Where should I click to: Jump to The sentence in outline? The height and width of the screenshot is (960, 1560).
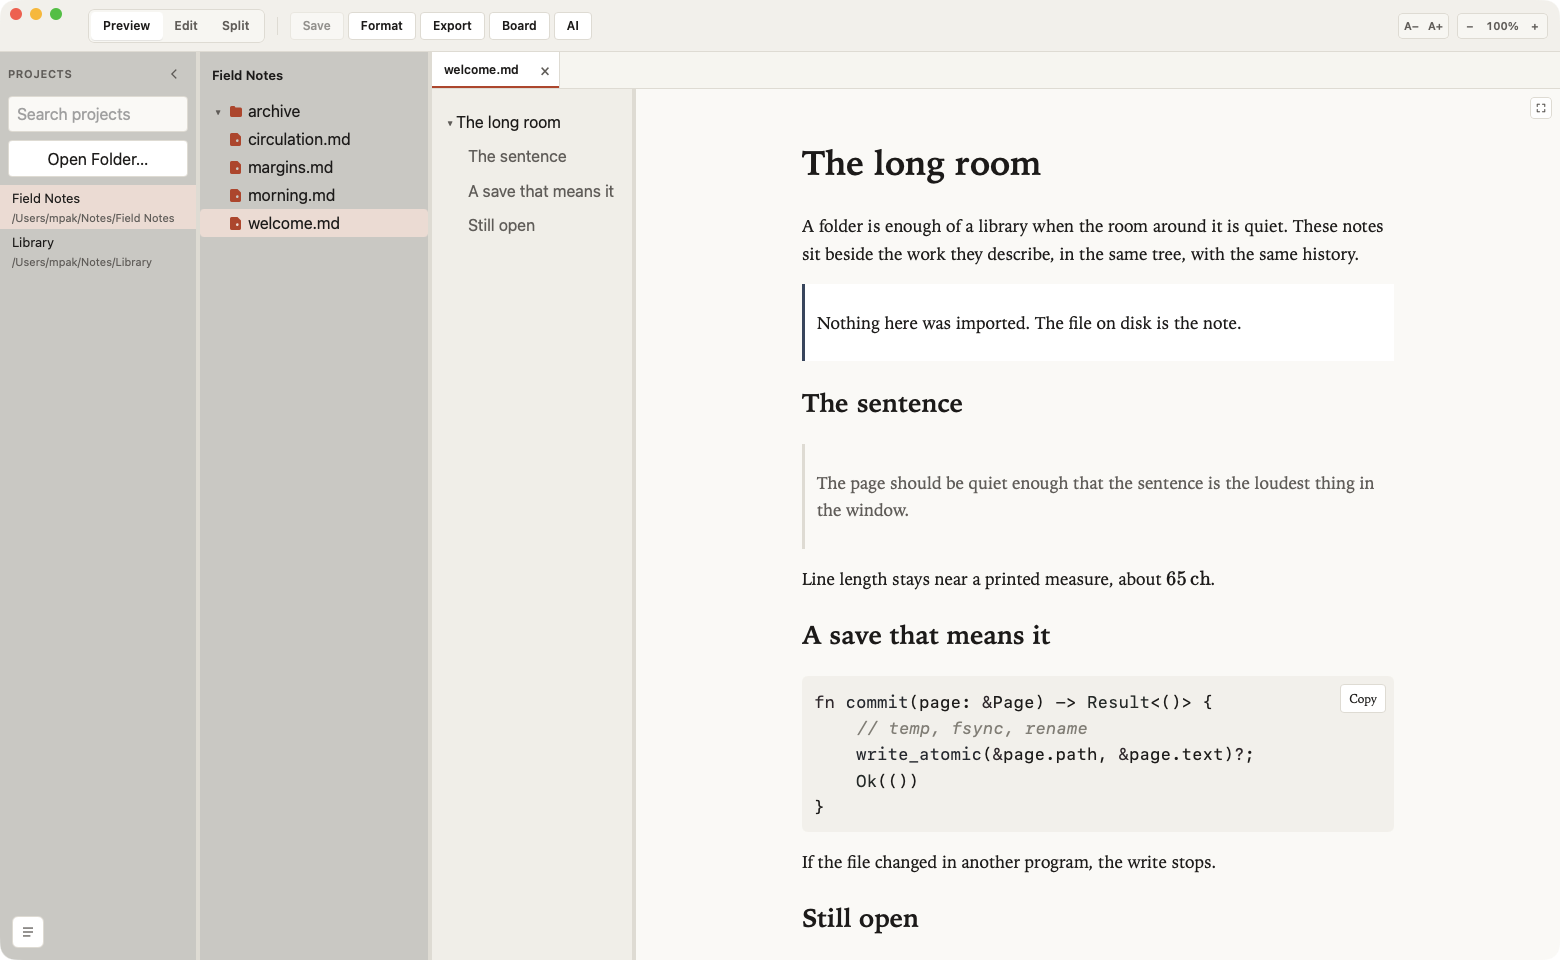tap(517, 157)
